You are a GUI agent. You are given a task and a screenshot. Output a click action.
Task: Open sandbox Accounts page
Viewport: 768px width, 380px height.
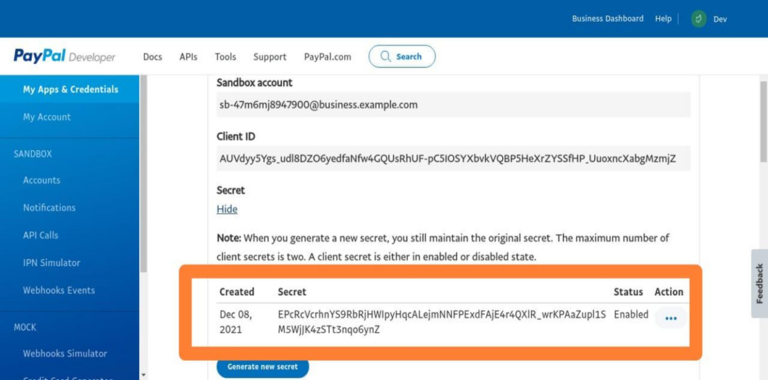42,180
